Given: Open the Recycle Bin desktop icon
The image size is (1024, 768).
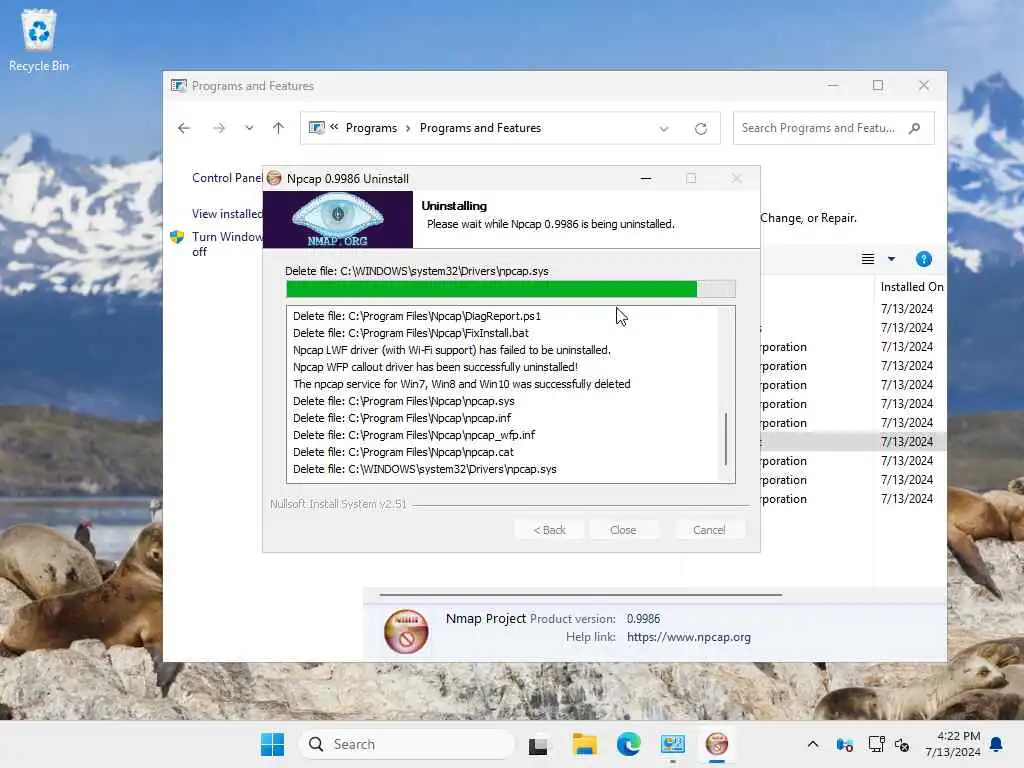Looking at the screenshot, I should (39, 41).
